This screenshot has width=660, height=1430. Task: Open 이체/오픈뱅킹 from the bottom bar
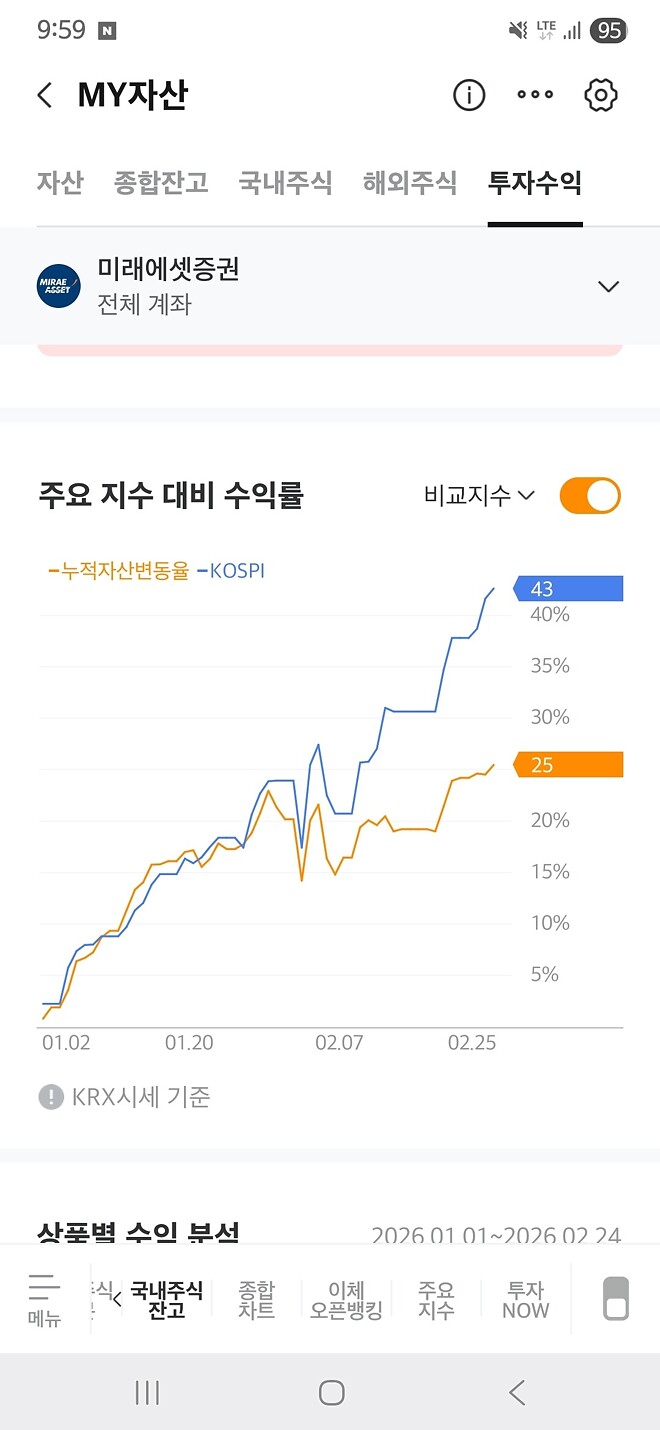[x=344, y=1297]
